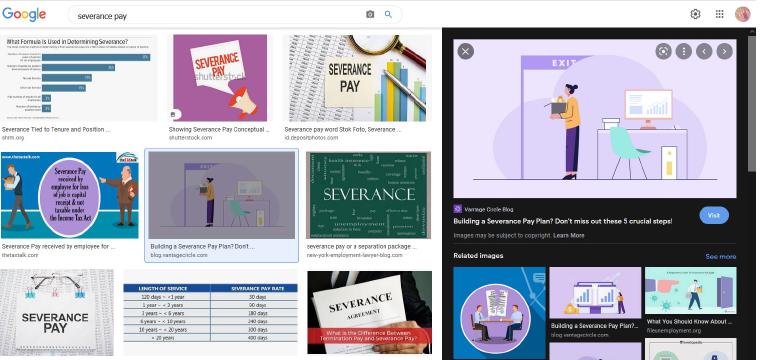The image size is (770, 360).
Task: Click See more related images
Action: (x=720, y=256)
